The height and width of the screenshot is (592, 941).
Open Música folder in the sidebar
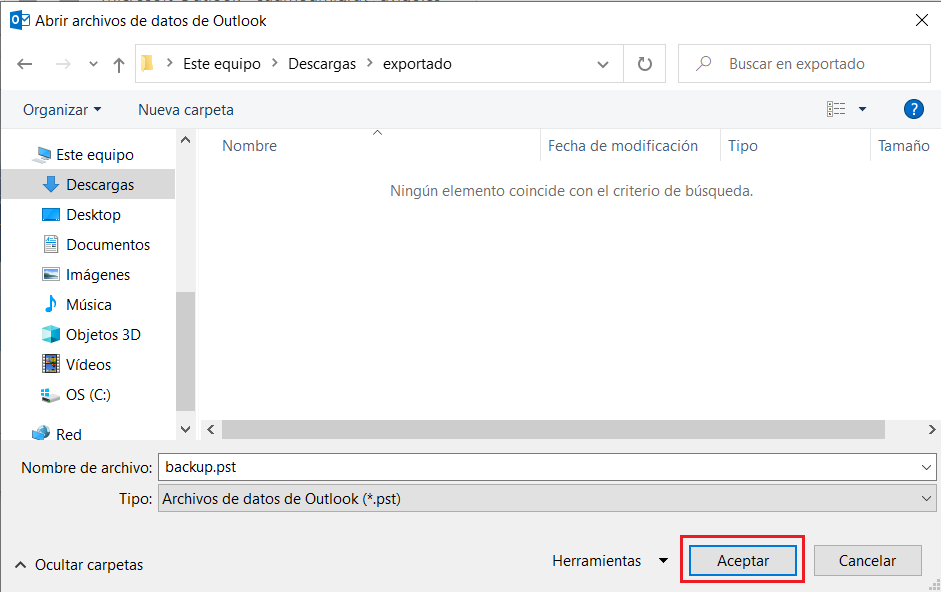[x=88, y=305]
